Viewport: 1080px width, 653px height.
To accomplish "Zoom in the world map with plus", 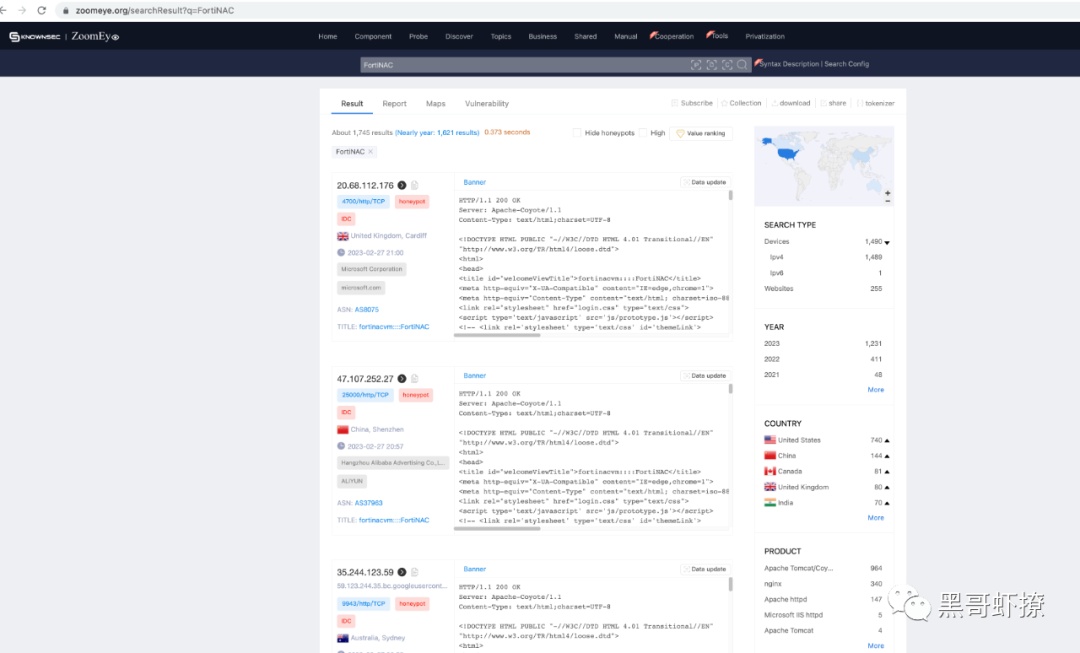I will (888, 193).
